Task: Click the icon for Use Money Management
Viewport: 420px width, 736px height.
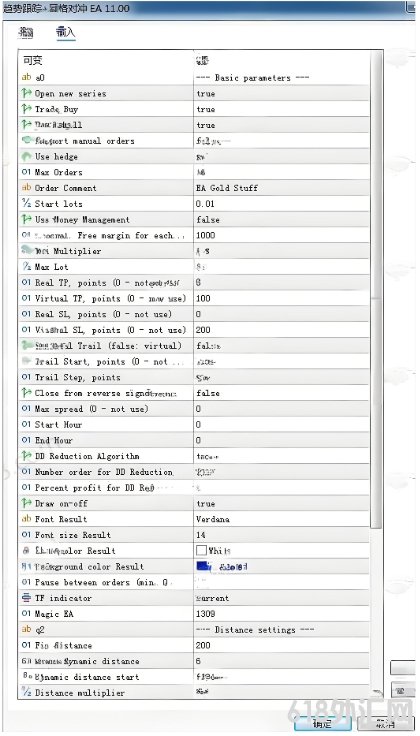Action: coord(26,220)
